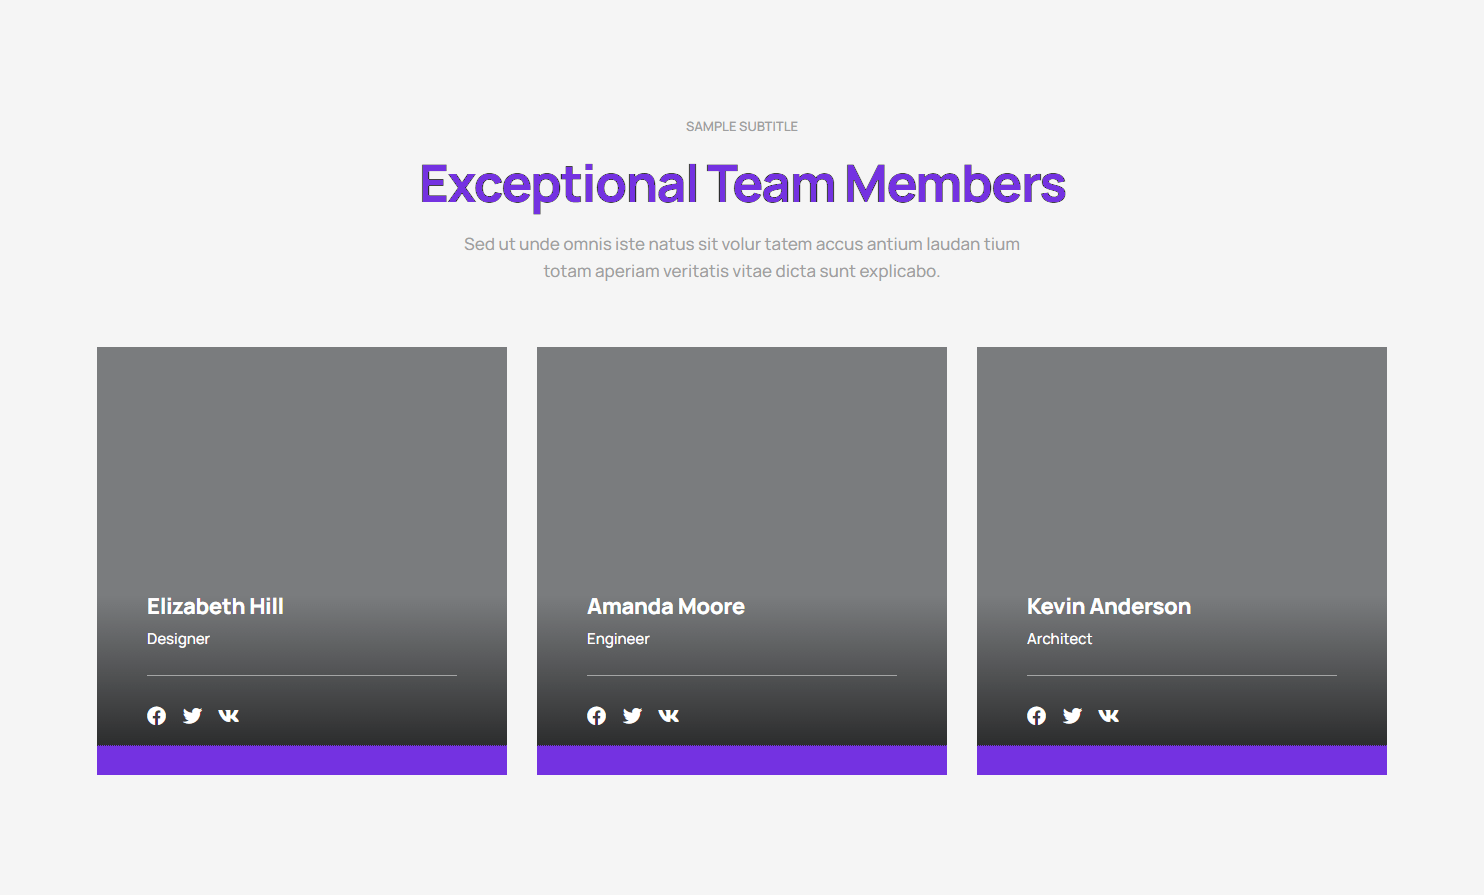Screen dimensions: 1484x895
Task: Click the description paragraph below the heading
Action: [742, 258]
